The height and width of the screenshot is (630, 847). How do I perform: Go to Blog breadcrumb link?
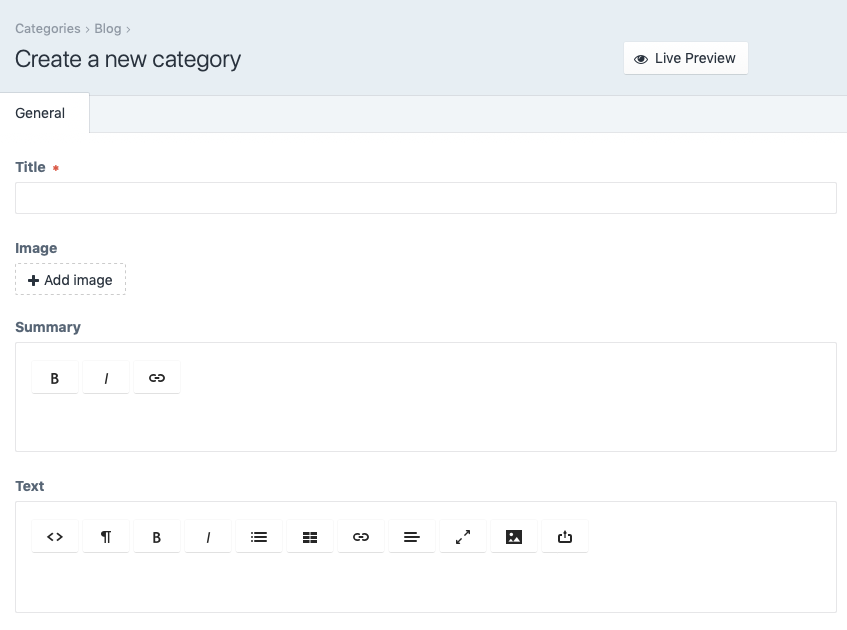[x=107, y=29]
